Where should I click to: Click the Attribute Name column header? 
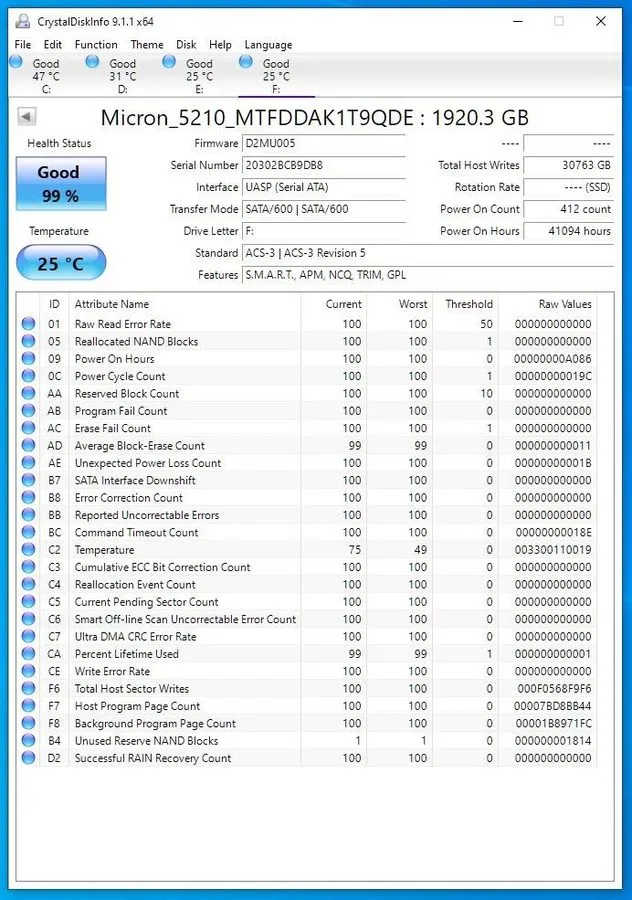click(x=184, y=304)
